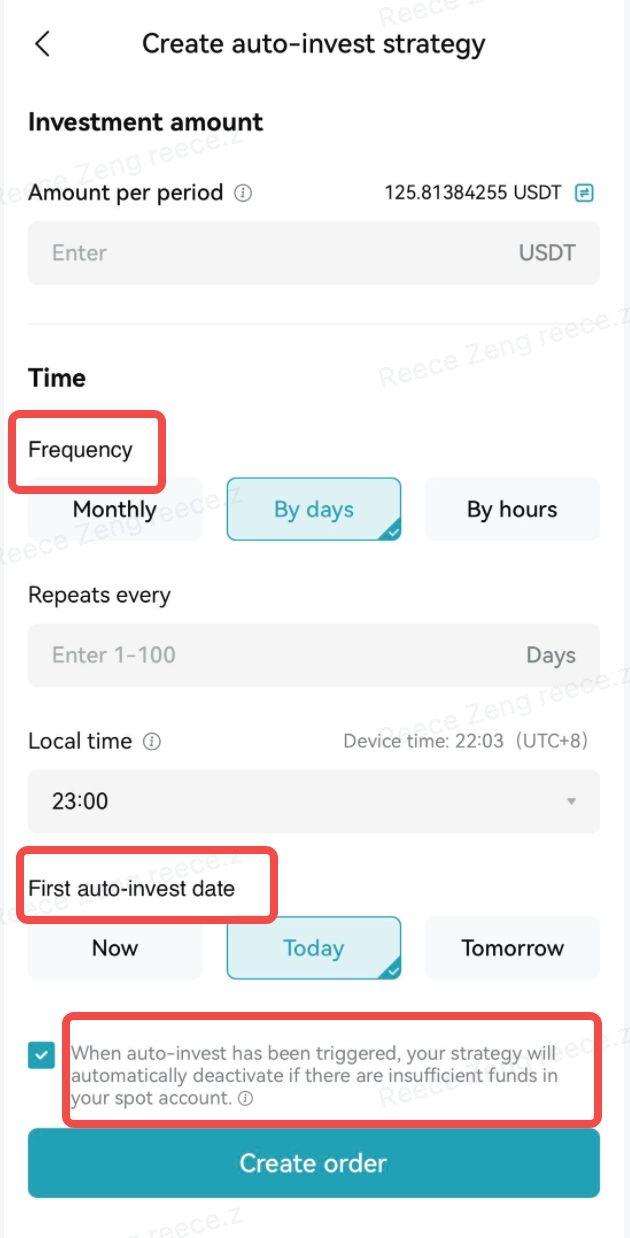Viewport: 630px width, 1238px height.
Task: Uncheck the auto-deactivate strategy checkbox
Action: pyautogui.click(x=40, y=1055)
